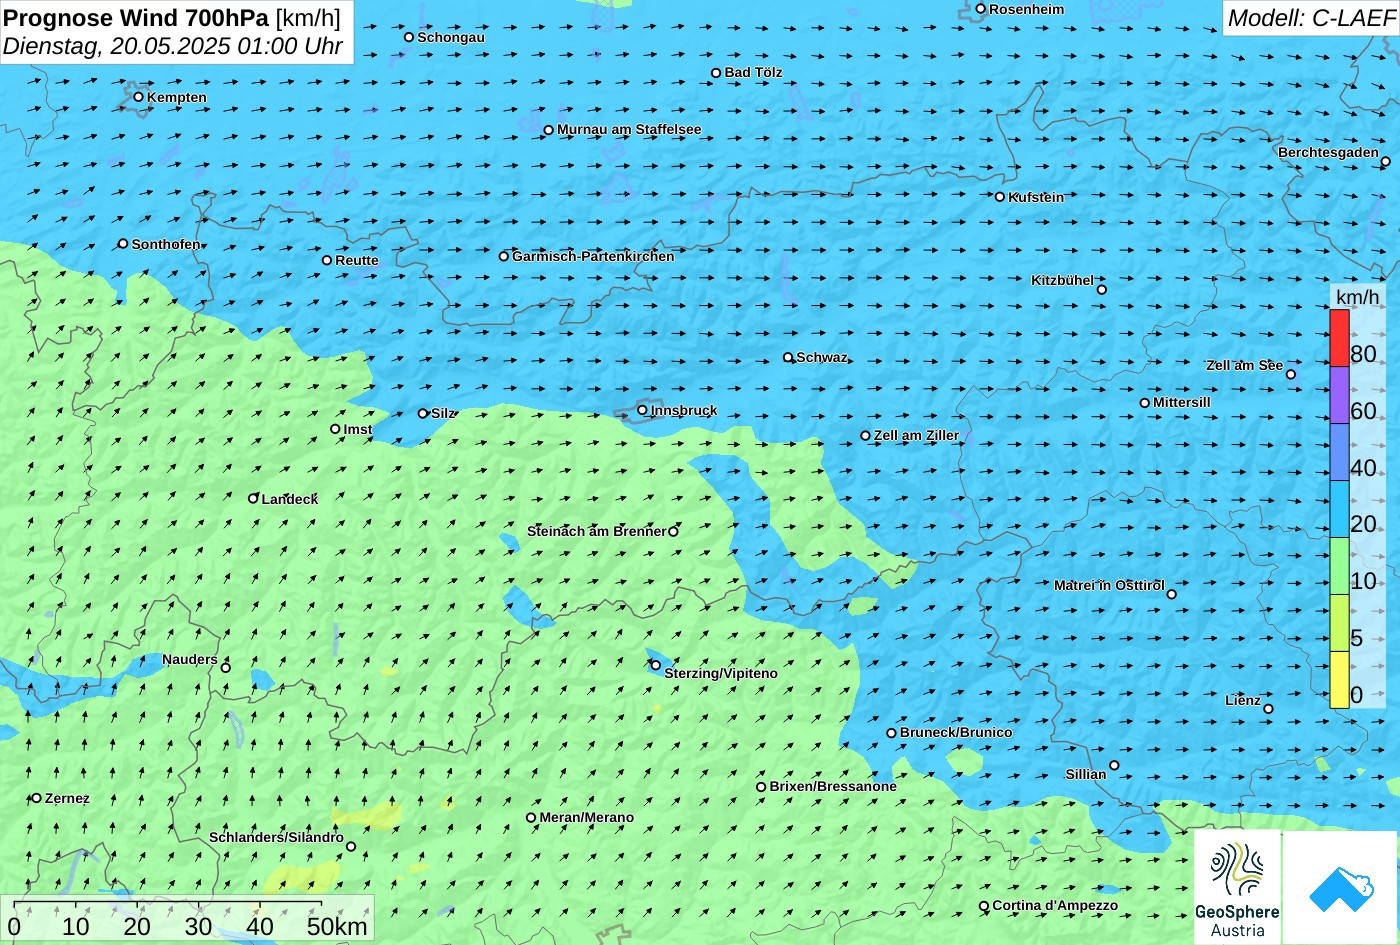Click the Sillian label
The image size is (1400, 945).
1086,774
